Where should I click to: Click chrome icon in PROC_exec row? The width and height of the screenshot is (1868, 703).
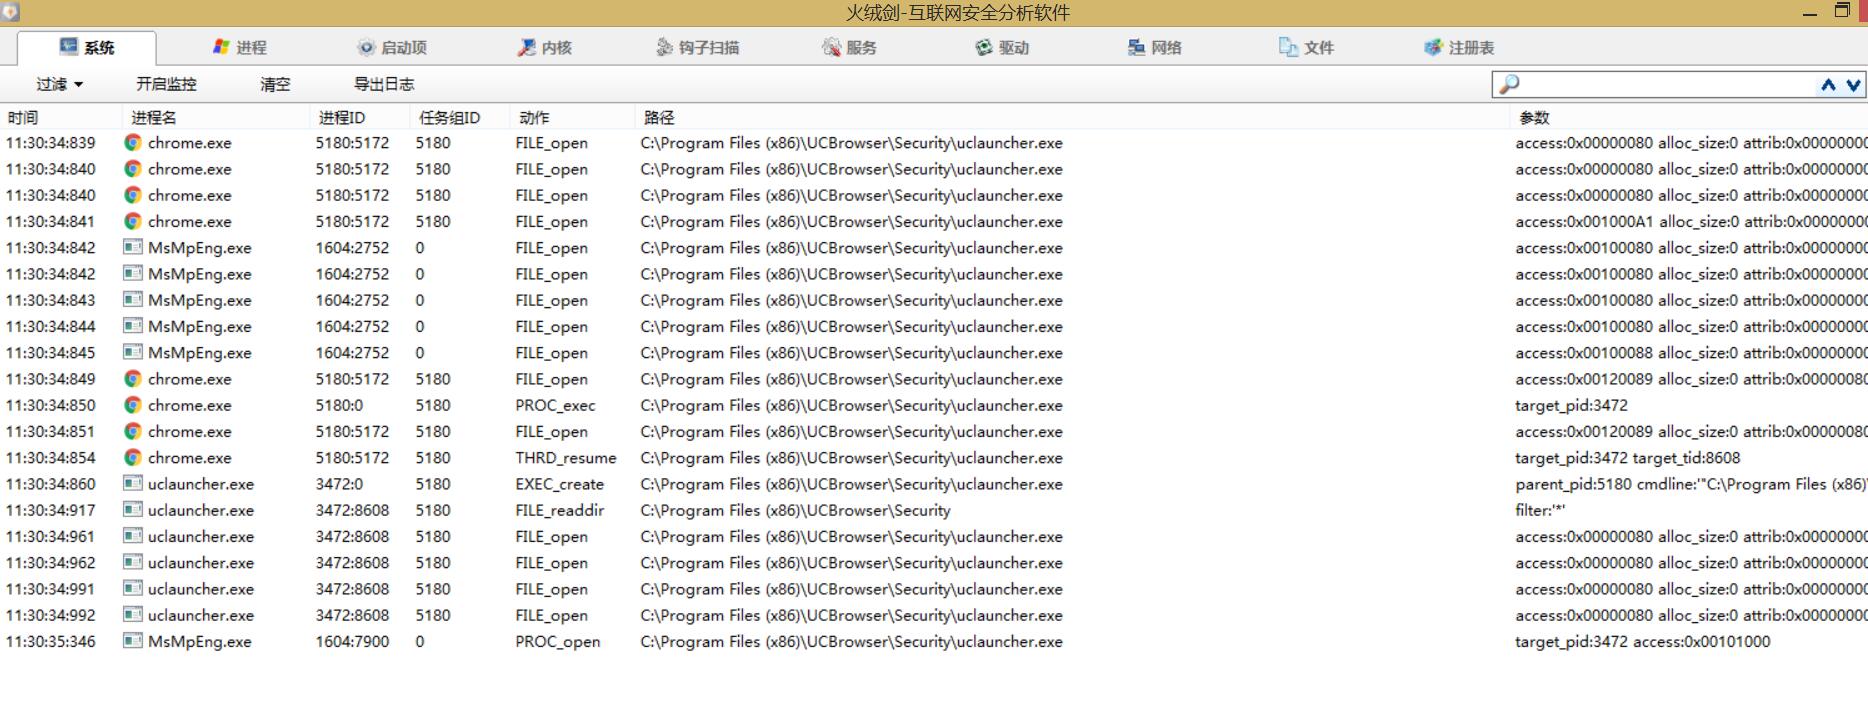pyautogui.click(x=133, y=405)
